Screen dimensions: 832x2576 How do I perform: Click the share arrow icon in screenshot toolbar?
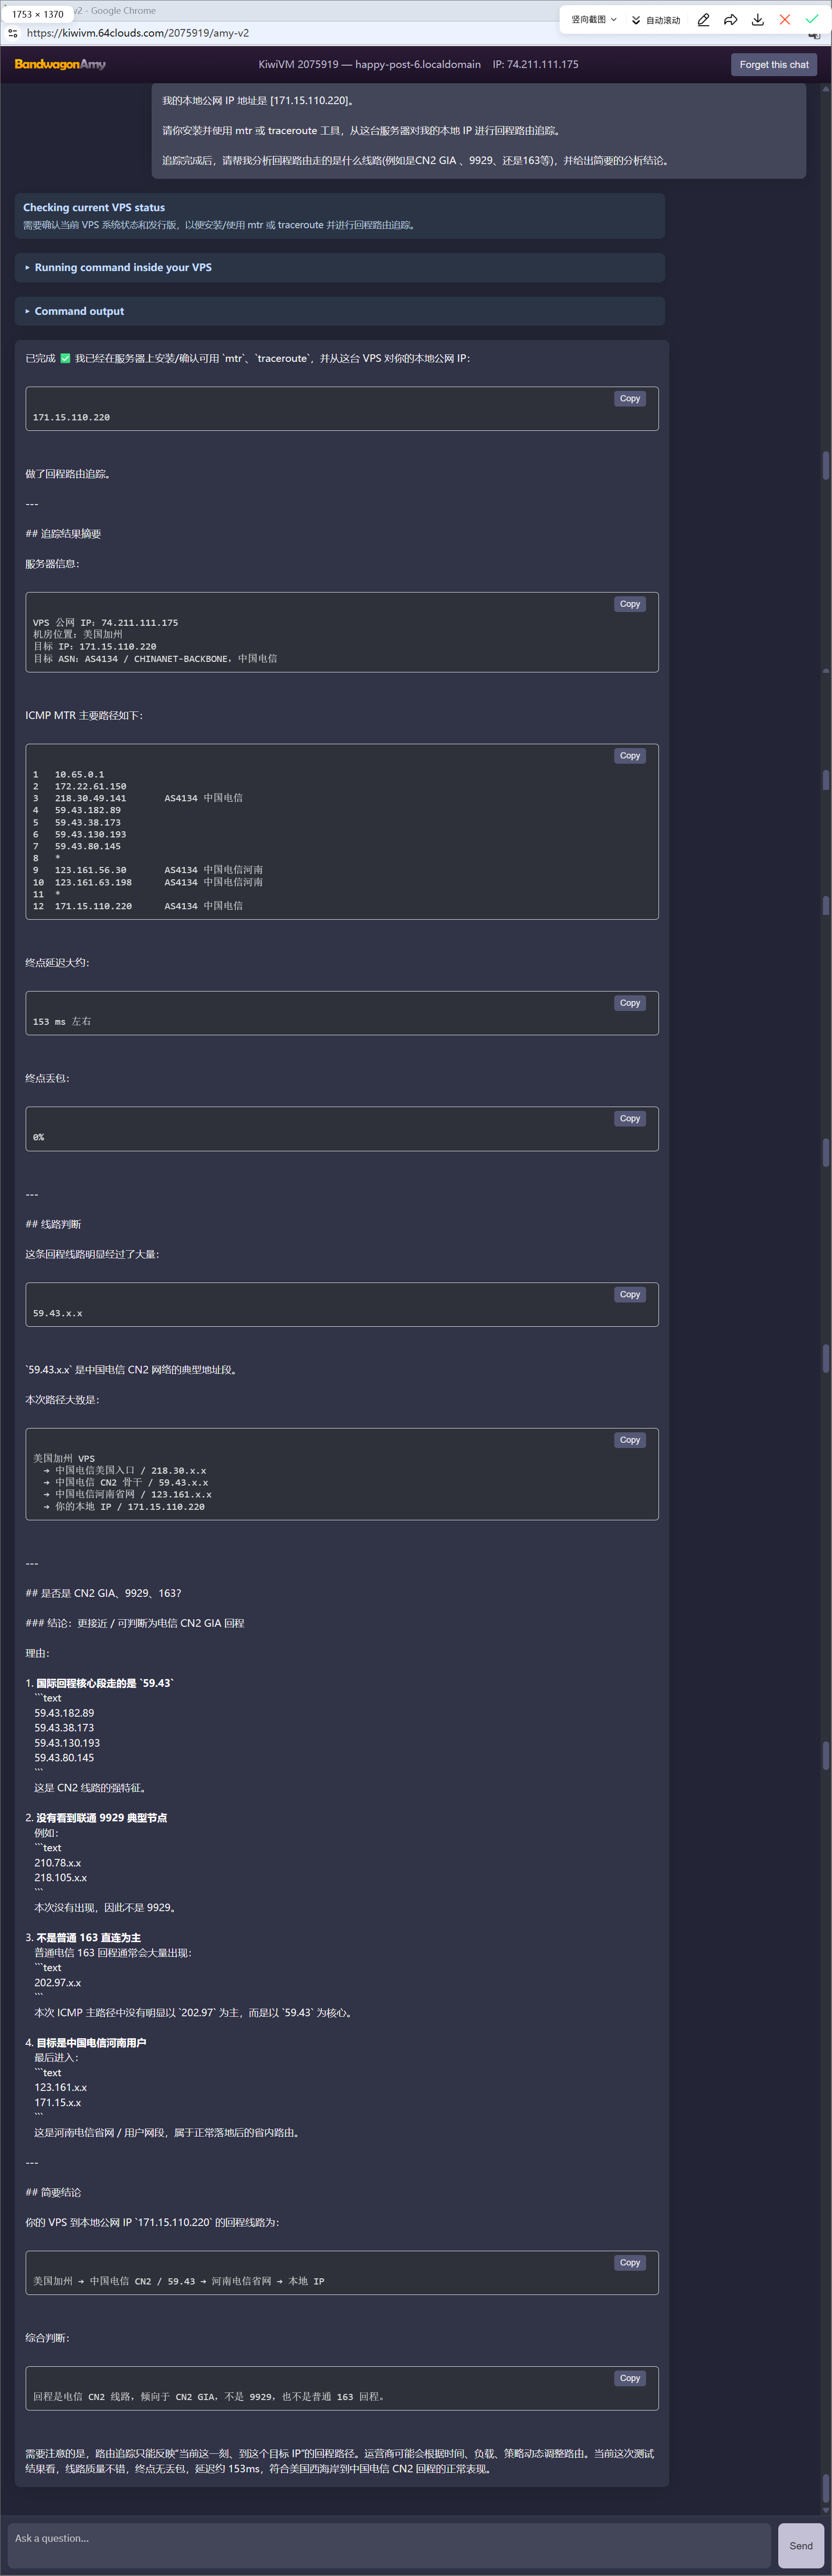point(731,19)
